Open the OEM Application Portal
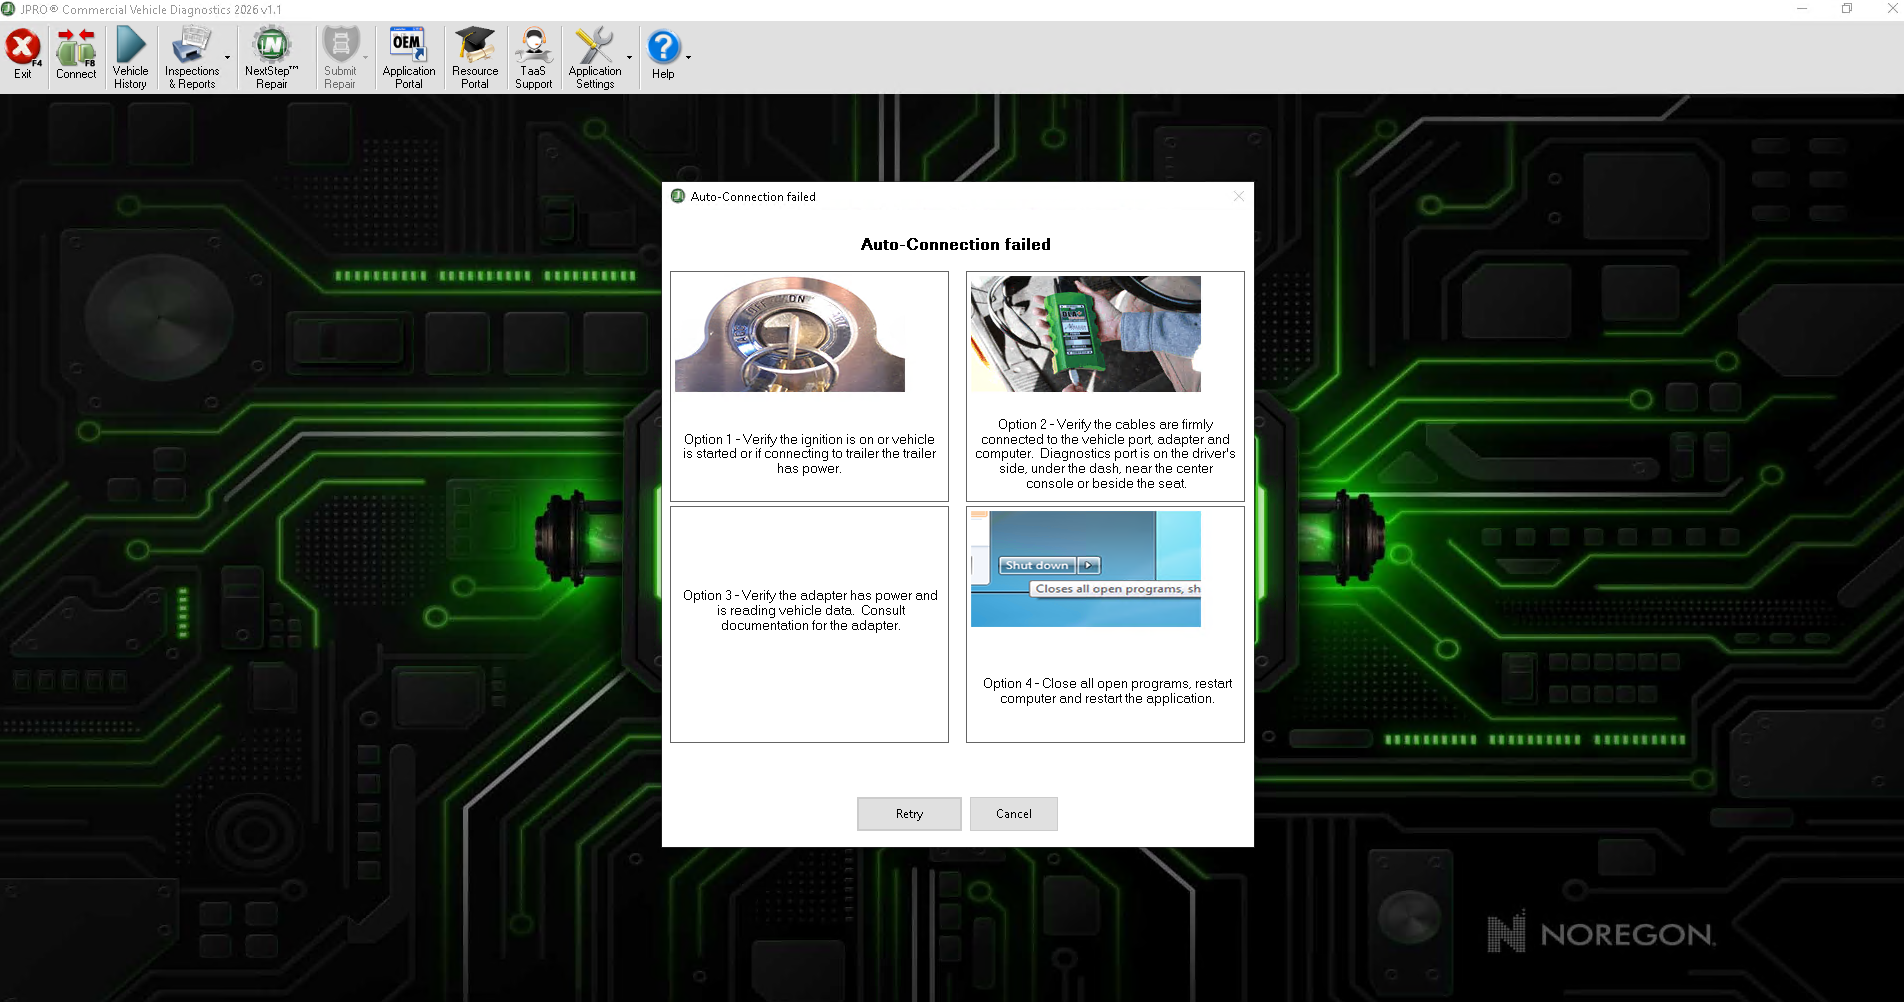1904x1002 pixels. (x=408, y=57)
